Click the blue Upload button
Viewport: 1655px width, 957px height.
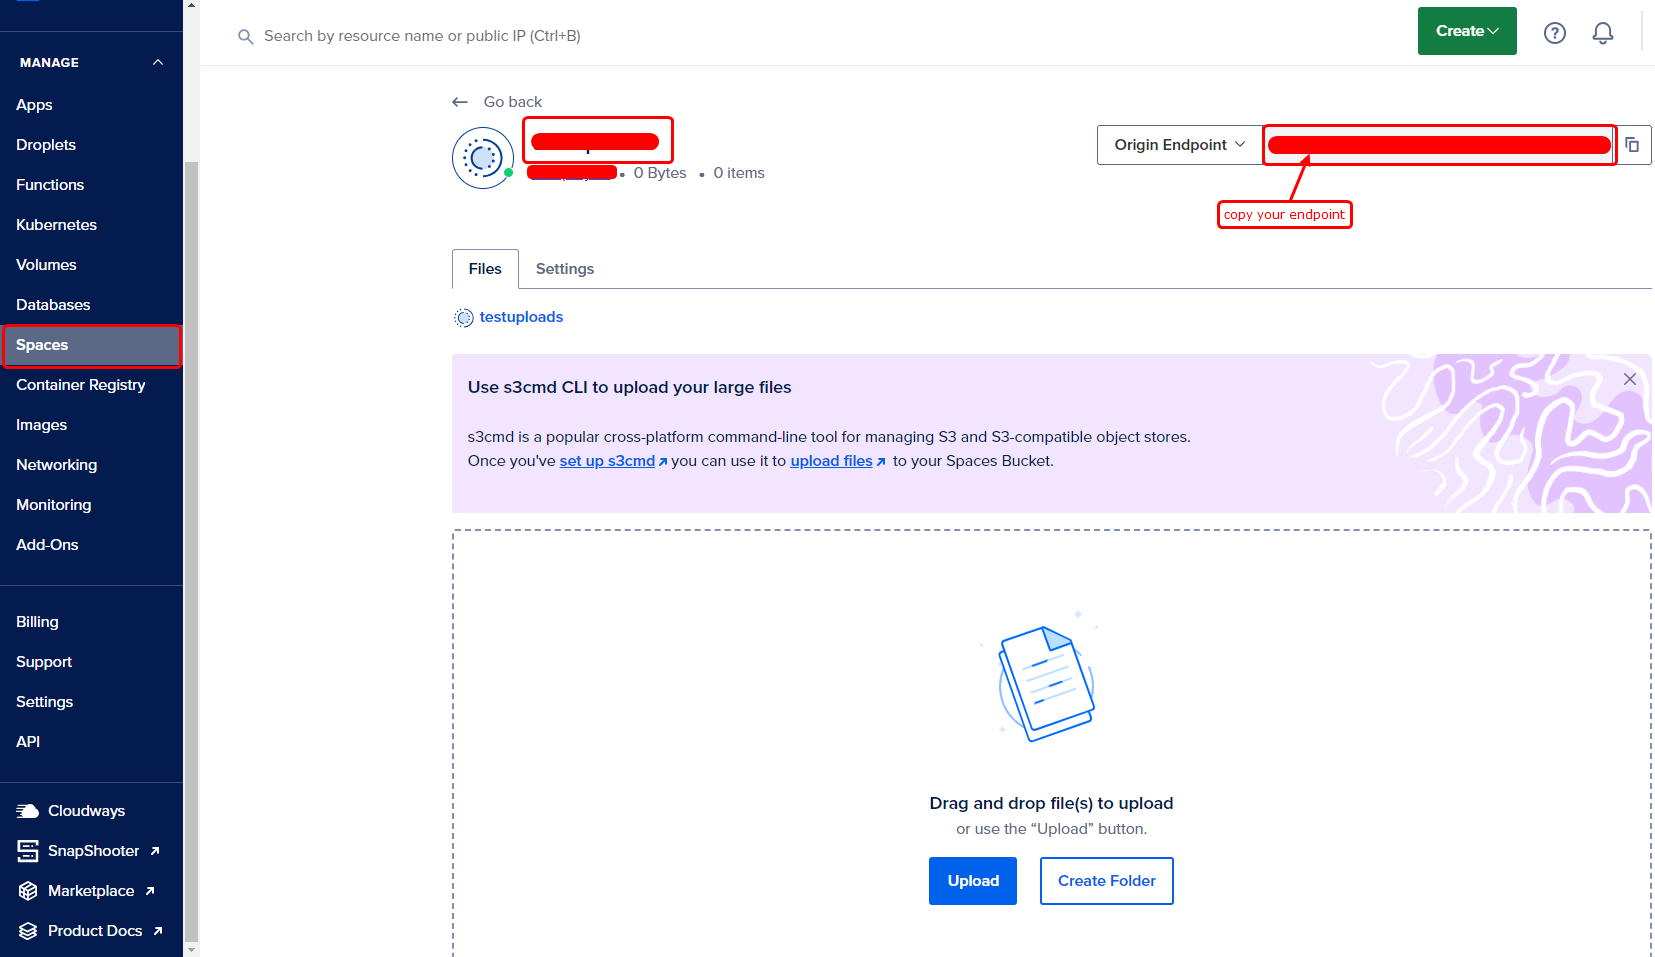(x=972, y=881)
